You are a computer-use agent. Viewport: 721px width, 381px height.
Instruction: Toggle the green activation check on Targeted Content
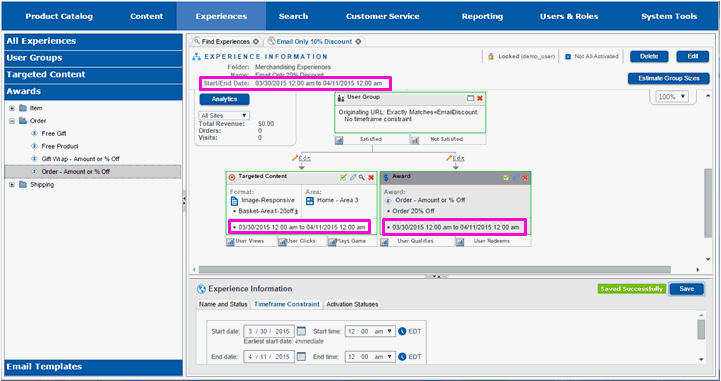[x=343, y=177]
